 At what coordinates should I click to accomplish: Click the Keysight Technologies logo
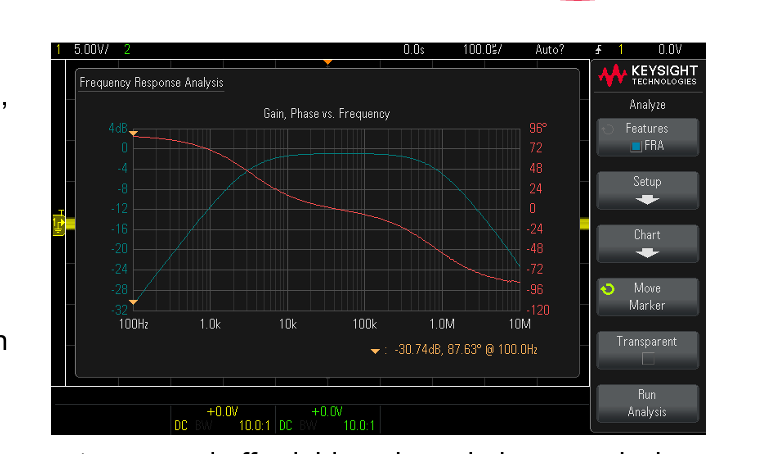[648, 76]
